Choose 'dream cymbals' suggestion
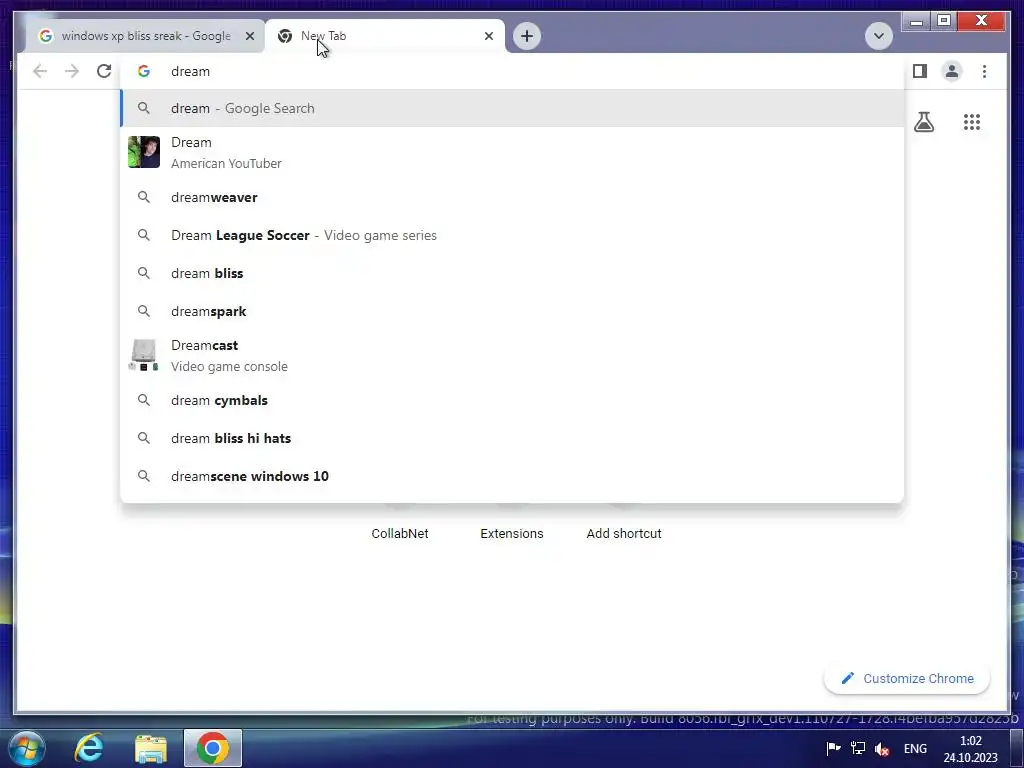This screenshot has height=768, width=1024. 512,400
